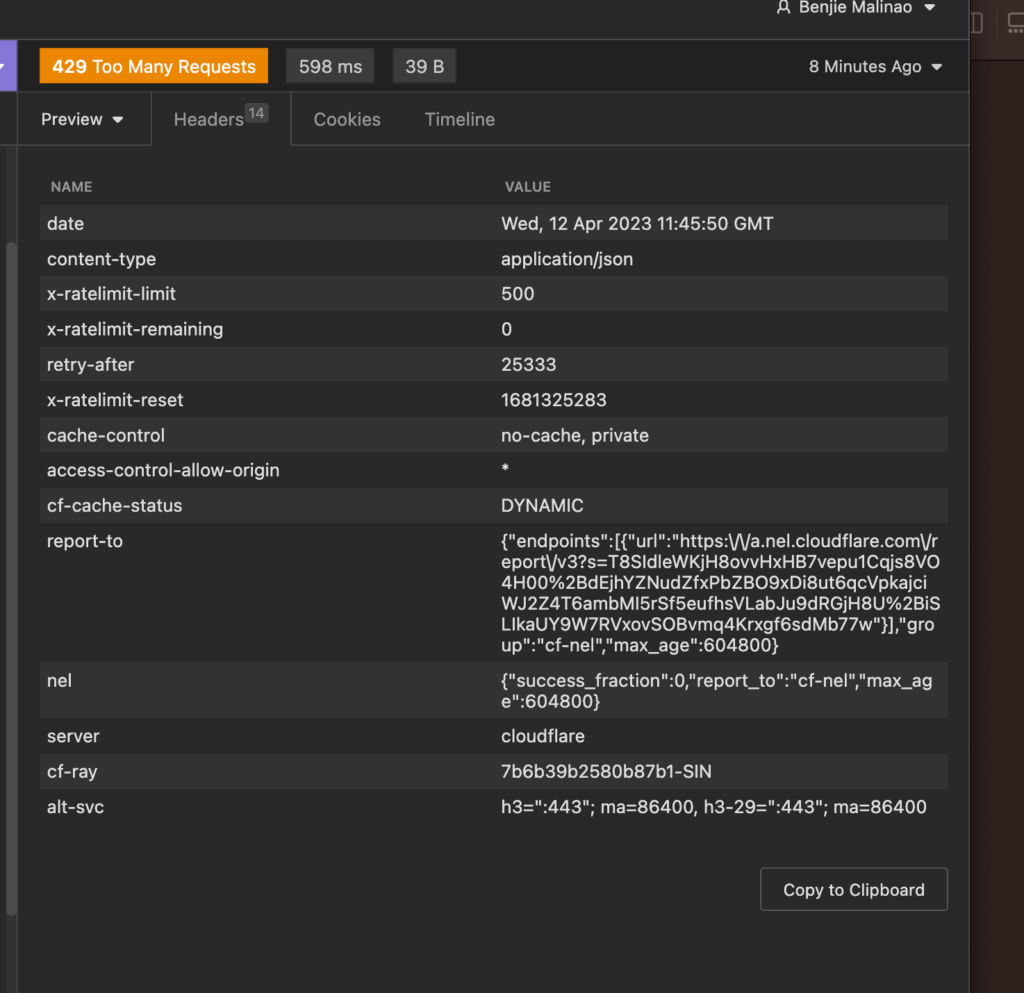Click the 39 B response size tag
This screenshot has height=993, width=1024.
(424, 67)
